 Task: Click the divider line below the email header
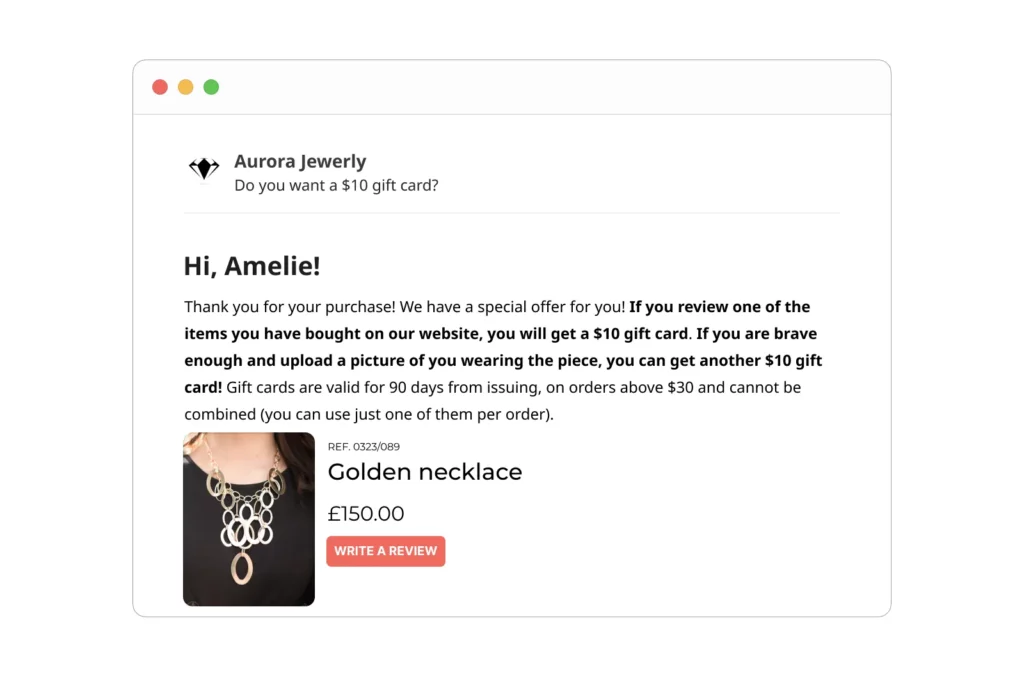(x=511, y=212)
